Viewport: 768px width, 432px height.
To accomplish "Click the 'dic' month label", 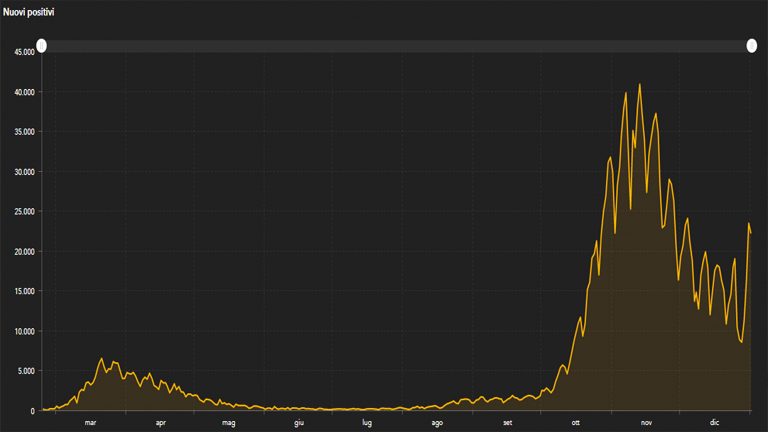I will (714, 422).
